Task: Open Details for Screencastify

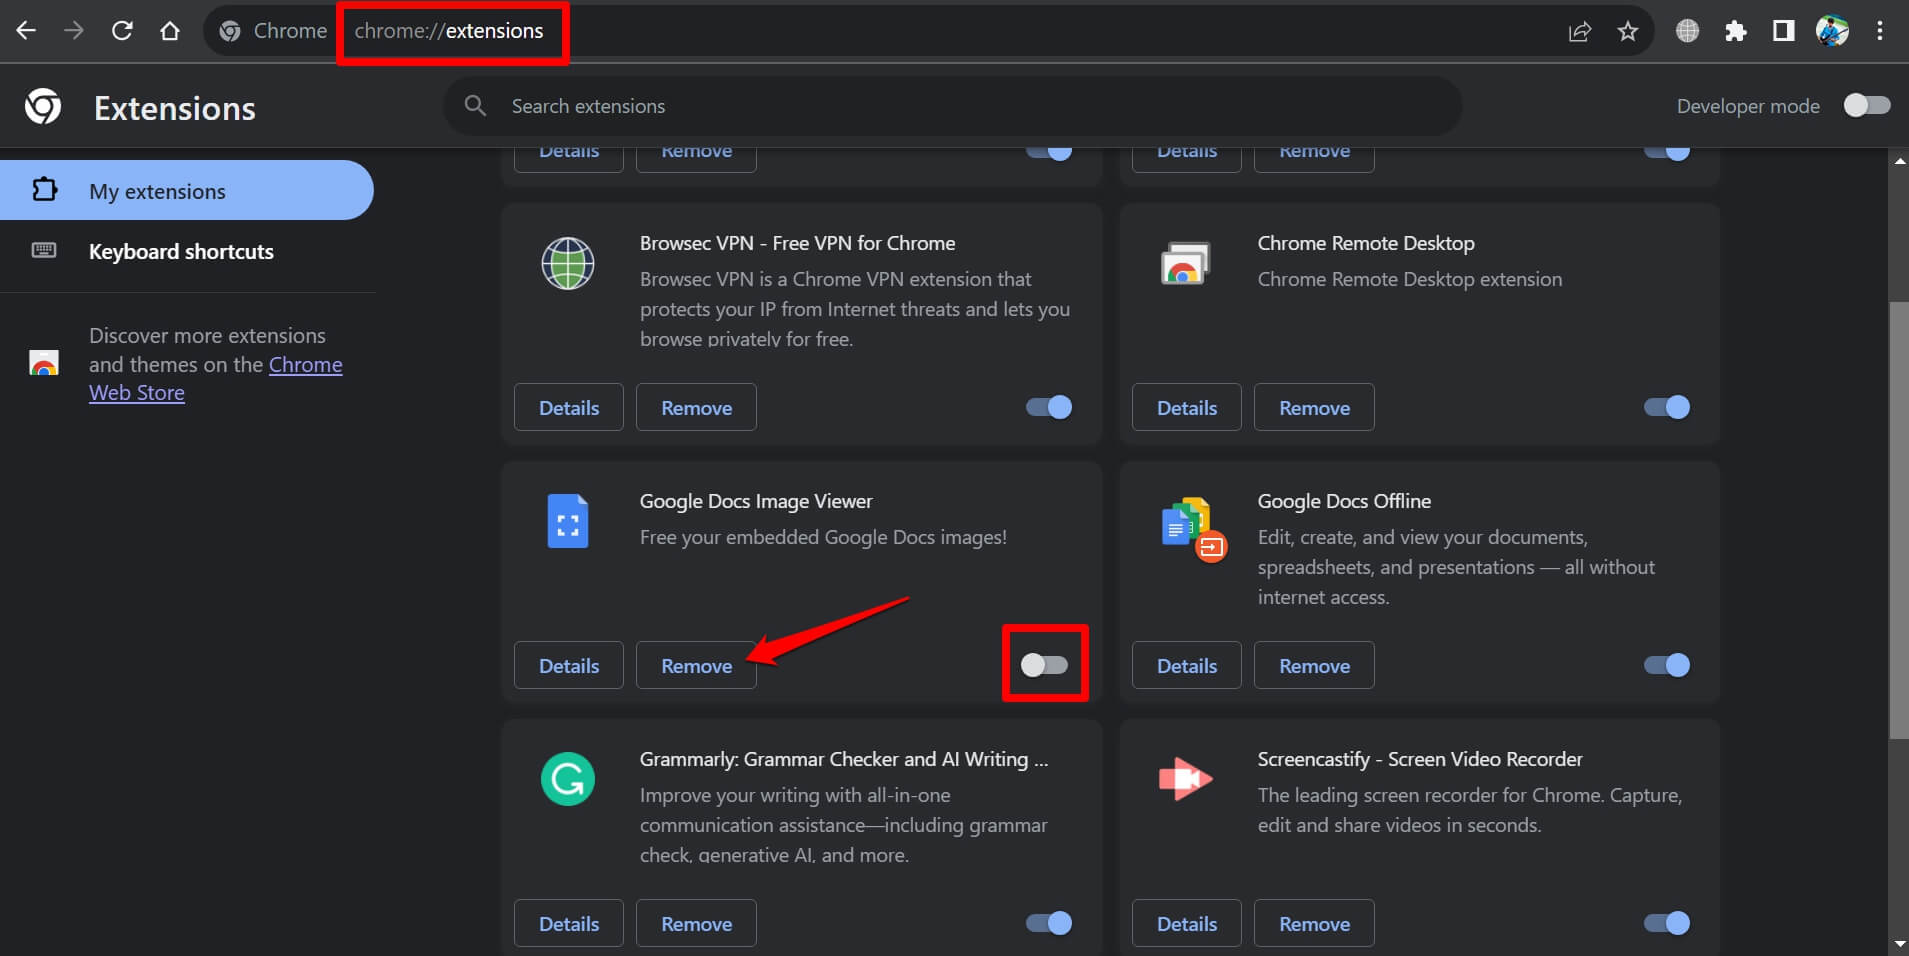Action: [x=1185, y=923]
